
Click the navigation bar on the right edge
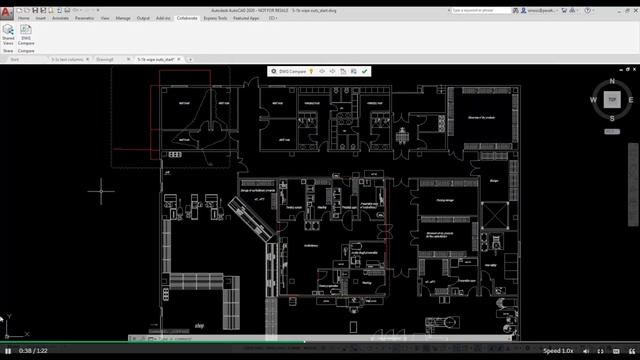[633, 184]
